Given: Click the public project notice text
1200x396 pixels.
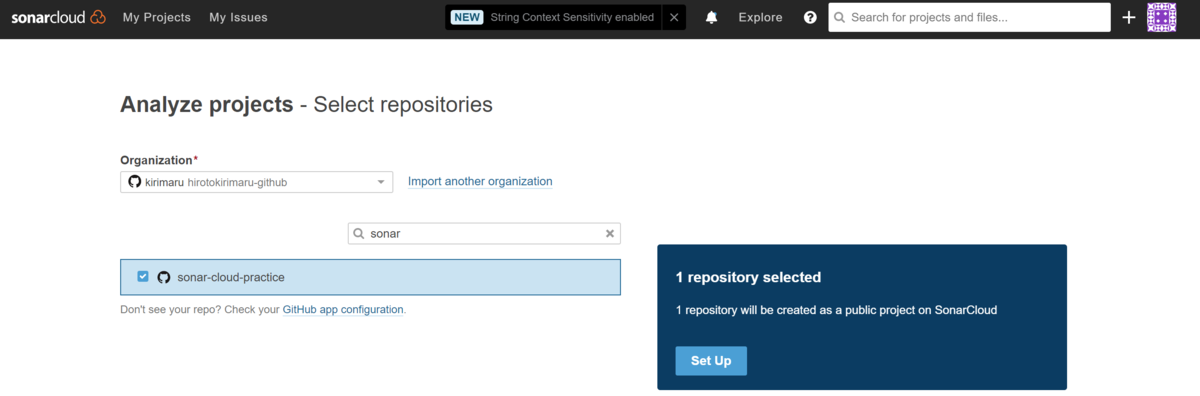Looking at the screenshot, I should (836, 310).
